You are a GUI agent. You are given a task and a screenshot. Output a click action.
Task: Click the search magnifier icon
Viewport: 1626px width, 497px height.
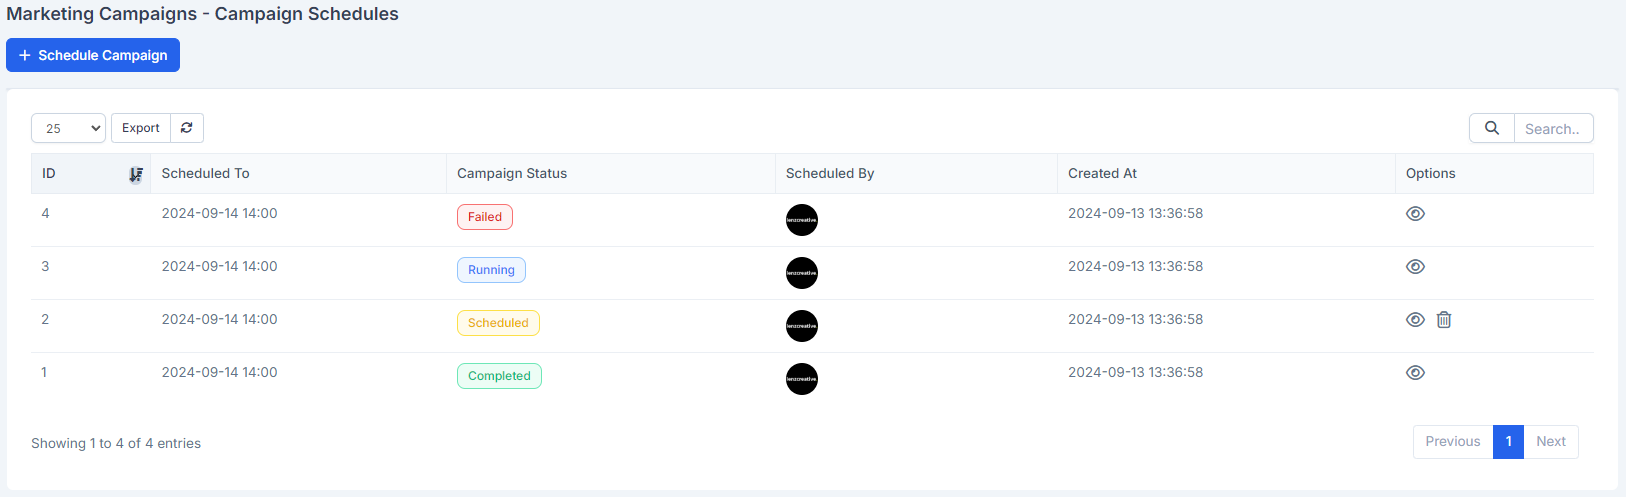tap(1492, 128)
